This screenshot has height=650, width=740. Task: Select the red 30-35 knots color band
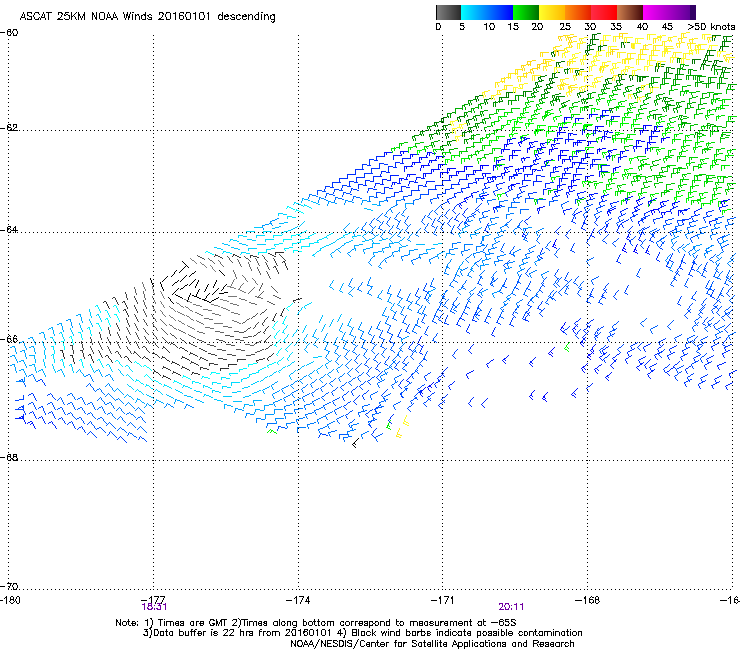(x=604, y=12)
